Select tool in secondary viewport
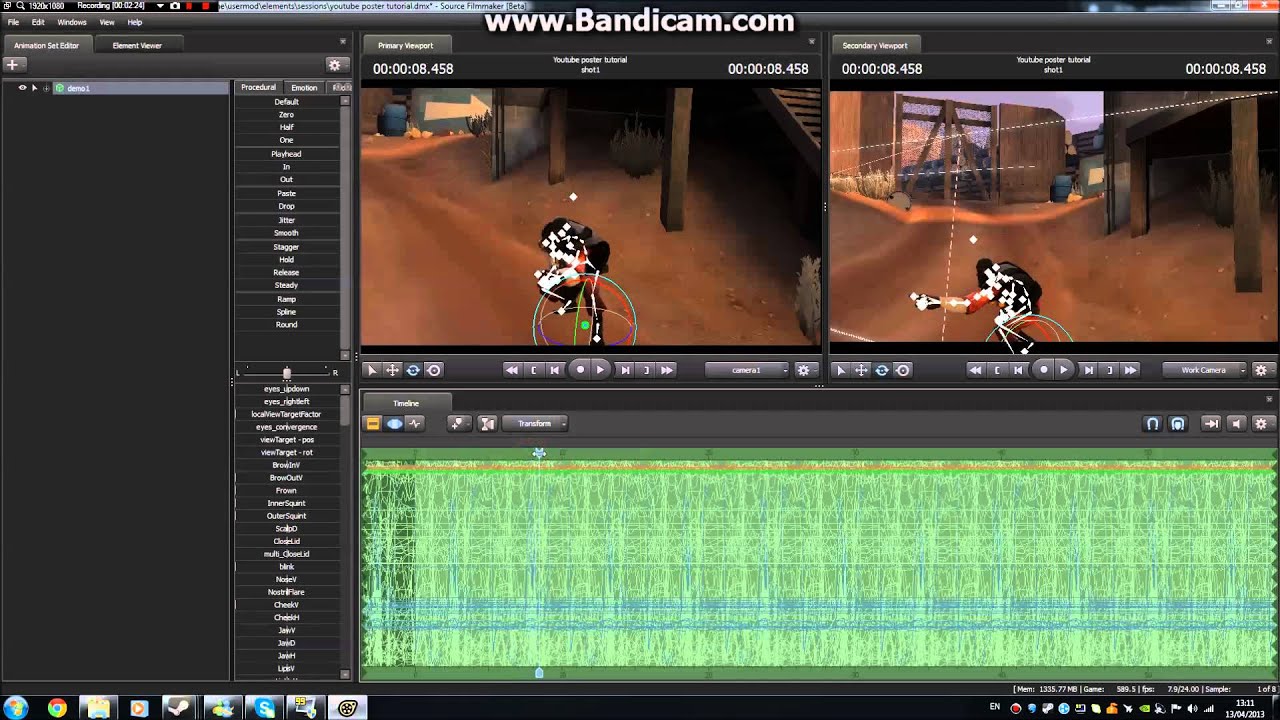Viewport: 1280px width, 720px height. pos(840,370)
